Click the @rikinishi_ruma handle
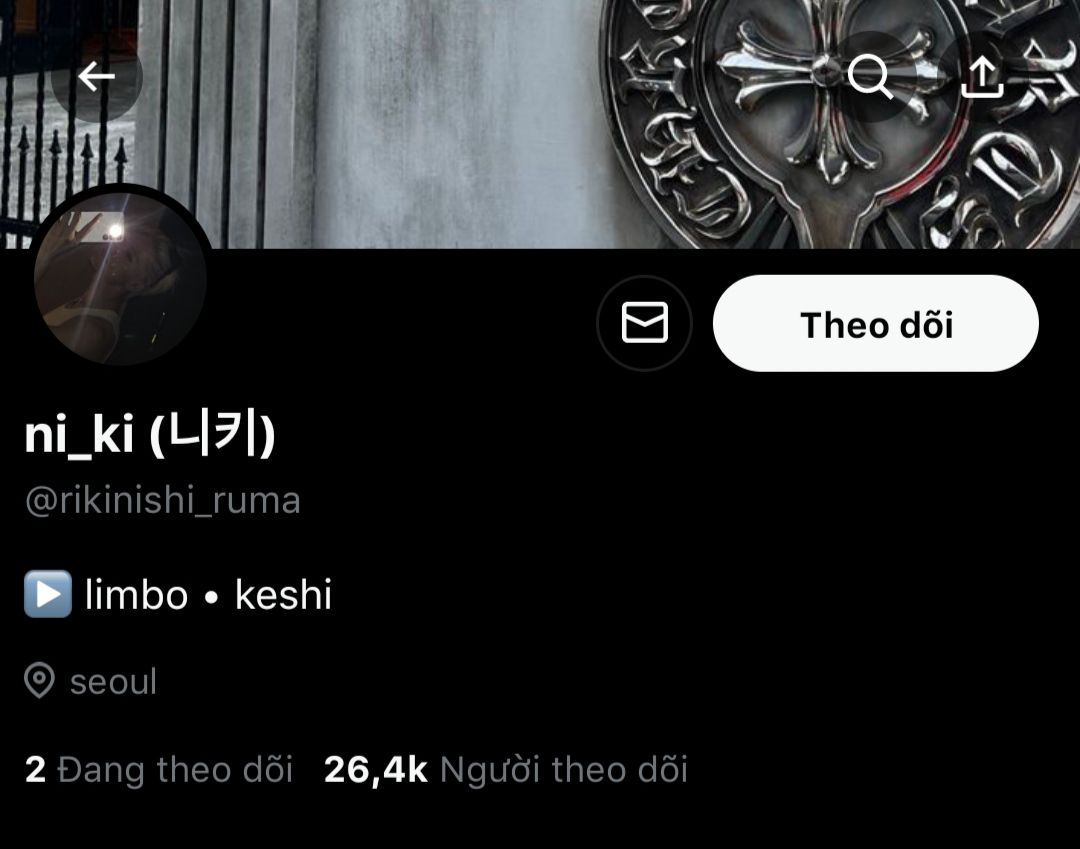This screenshot has height=849, width=1080. (163, 501)
